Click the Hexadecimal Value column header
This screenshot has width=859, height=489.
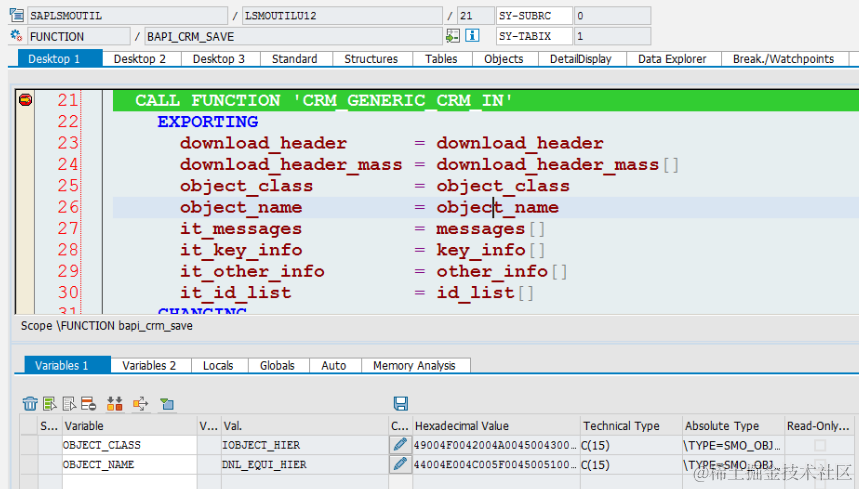[496, 425]
